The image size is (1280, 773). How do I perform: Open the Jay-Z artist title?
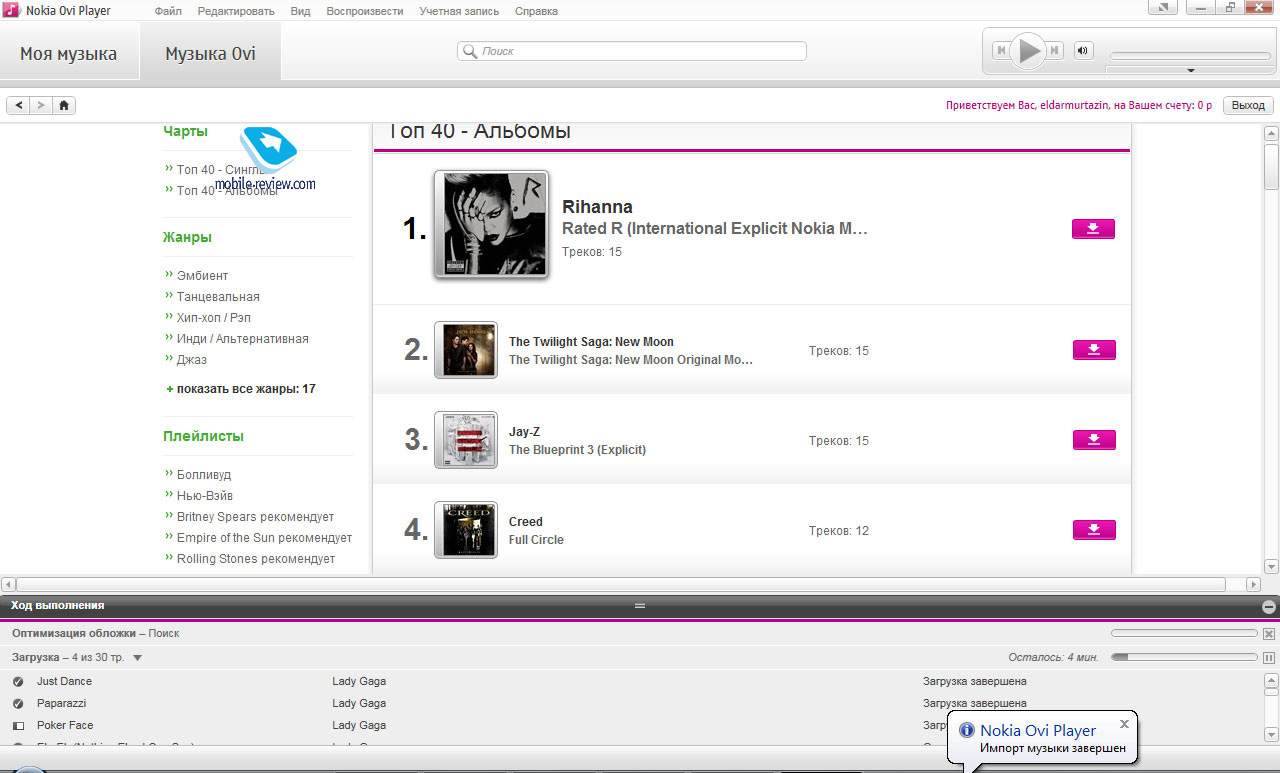(525, 432)
